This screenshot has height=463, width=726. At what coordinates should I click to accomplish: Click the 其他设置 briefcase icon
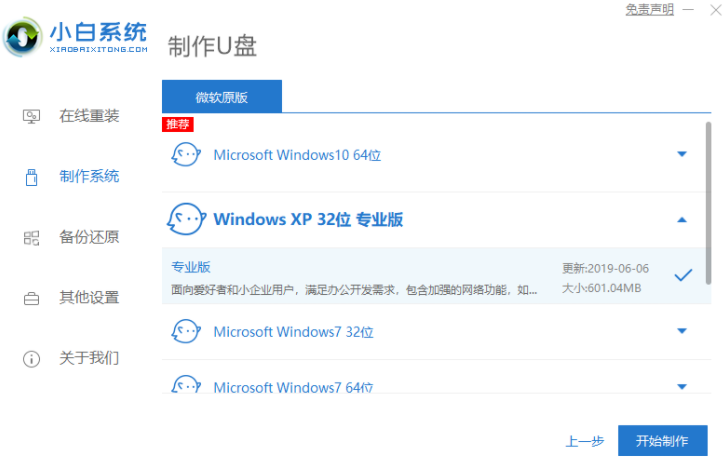pos(31,298)
